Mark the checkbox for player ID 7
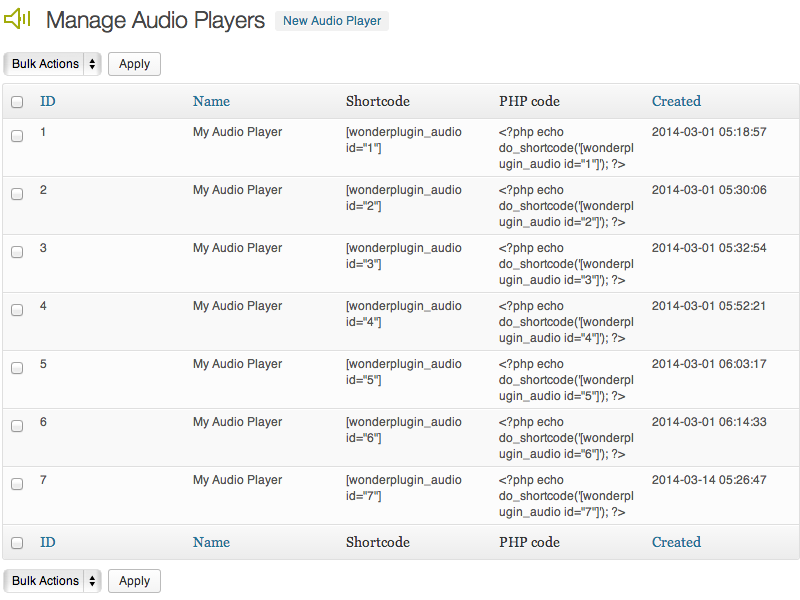The image size is (800, 600). point(17,484)
